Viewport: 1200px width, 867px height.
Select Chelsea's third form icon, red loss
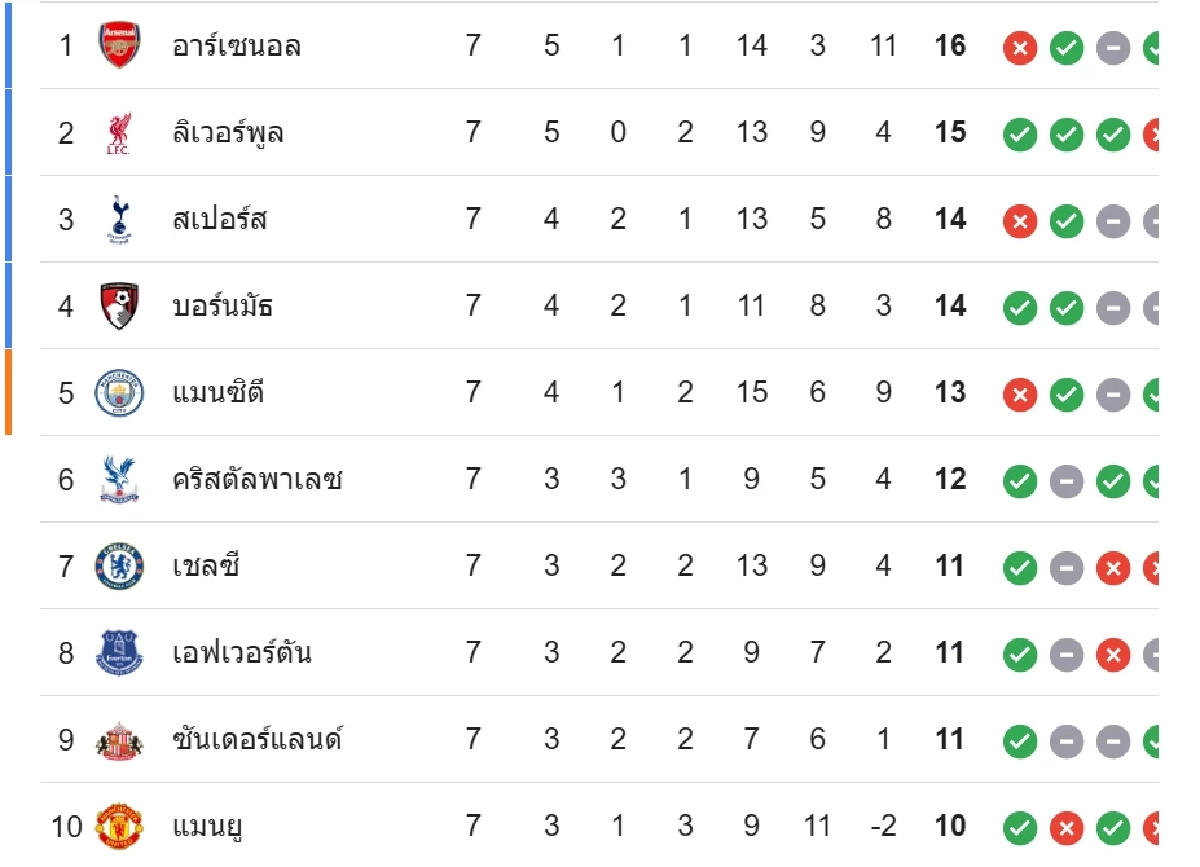[x=1112, y=567]
